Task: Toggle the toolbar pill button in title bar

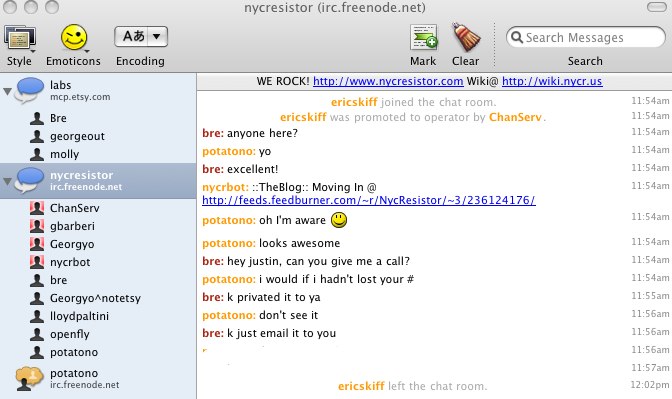Action: (656, 7)
